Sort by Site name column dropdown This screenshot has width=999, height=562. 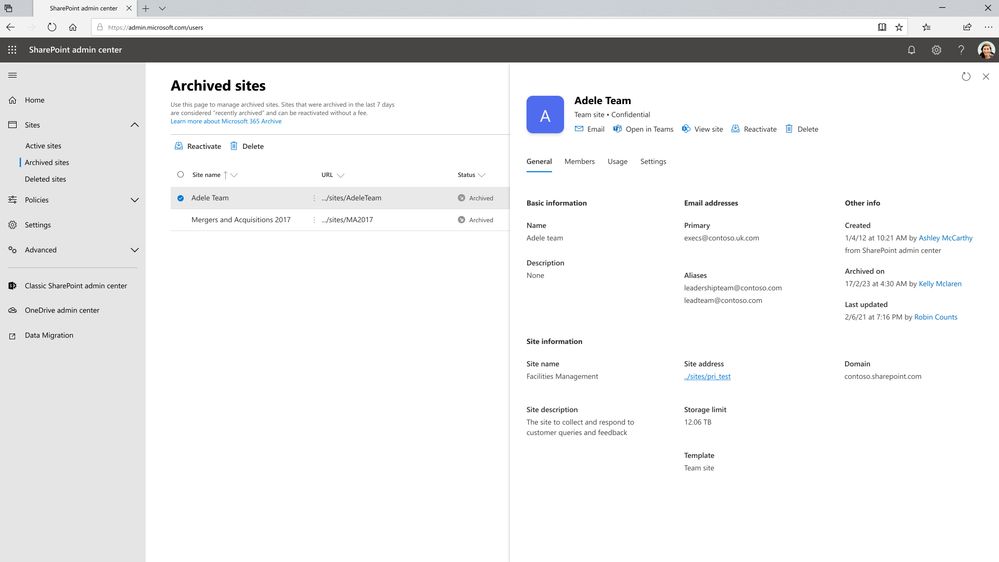click(x=234, y=175)
